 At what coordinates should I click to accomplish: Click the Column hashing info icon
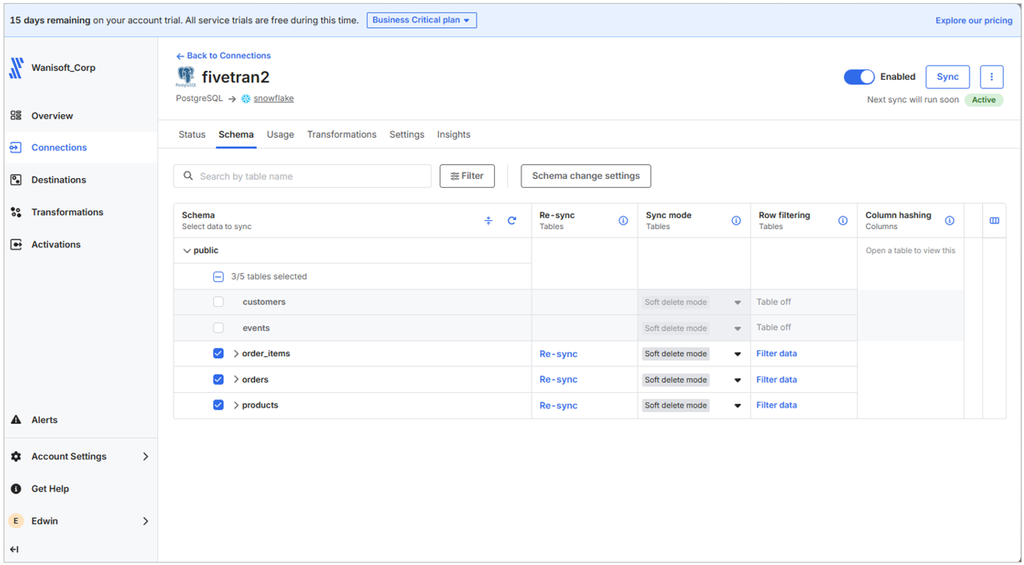[x=950, y=221]
